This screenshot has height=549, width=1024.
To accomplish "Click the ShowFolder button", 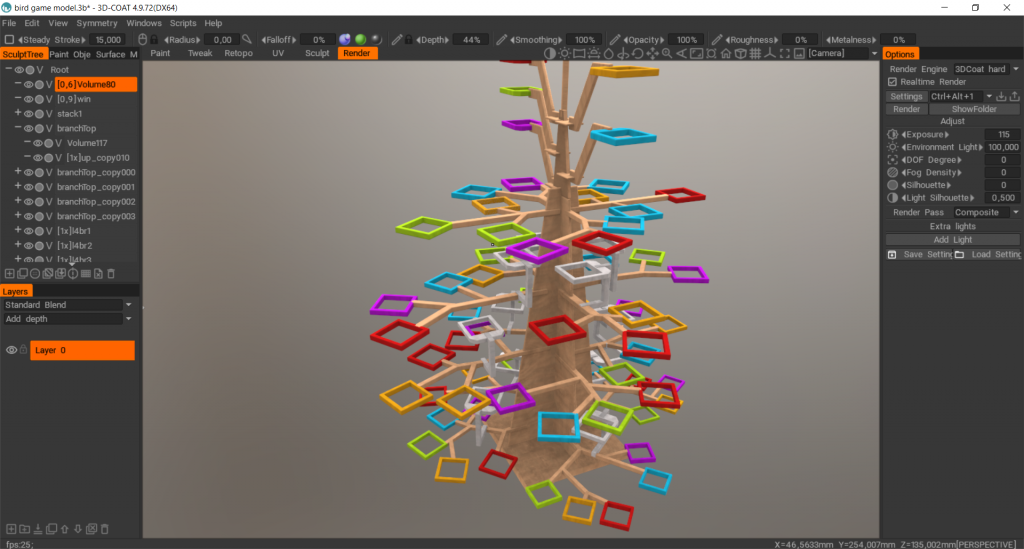I will click(974, 110).
